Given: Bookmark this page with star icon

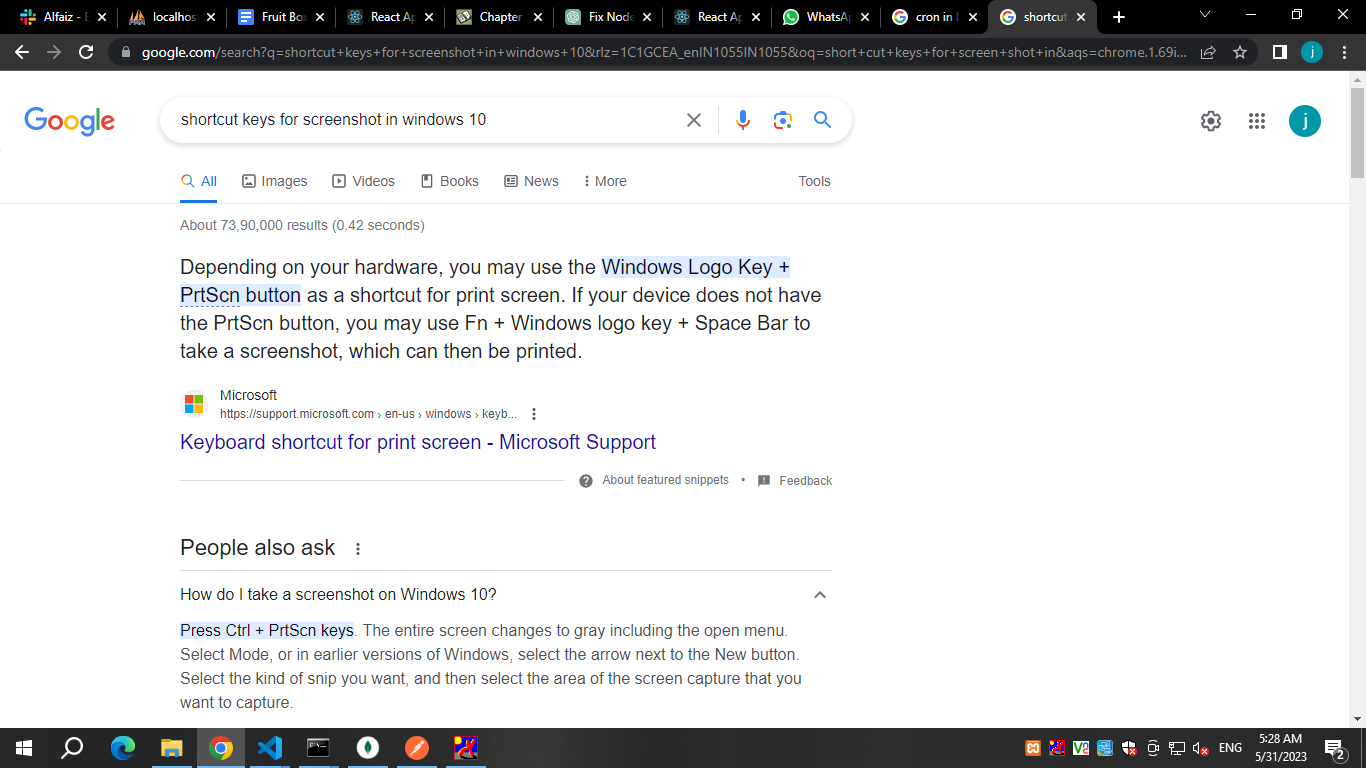Looking at the screenshot, I should (x=1240, y=52).
